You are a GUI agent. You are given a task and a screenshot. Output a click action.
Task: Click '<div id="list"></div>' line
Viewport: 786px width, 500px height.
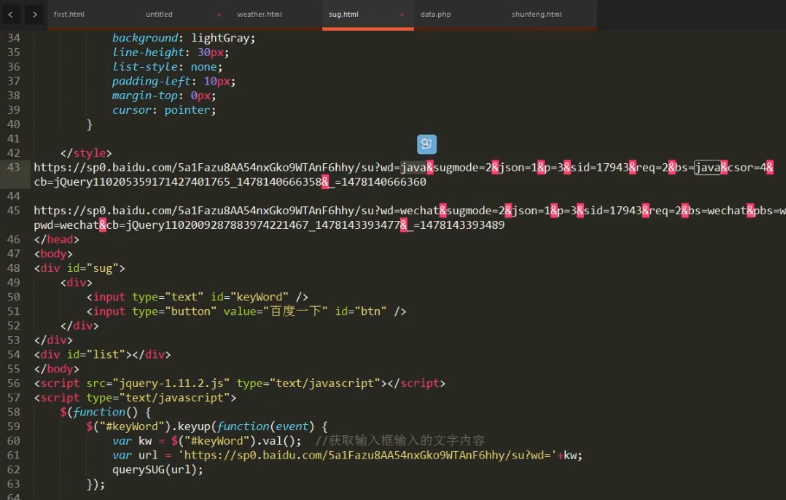tap(102, 355)
